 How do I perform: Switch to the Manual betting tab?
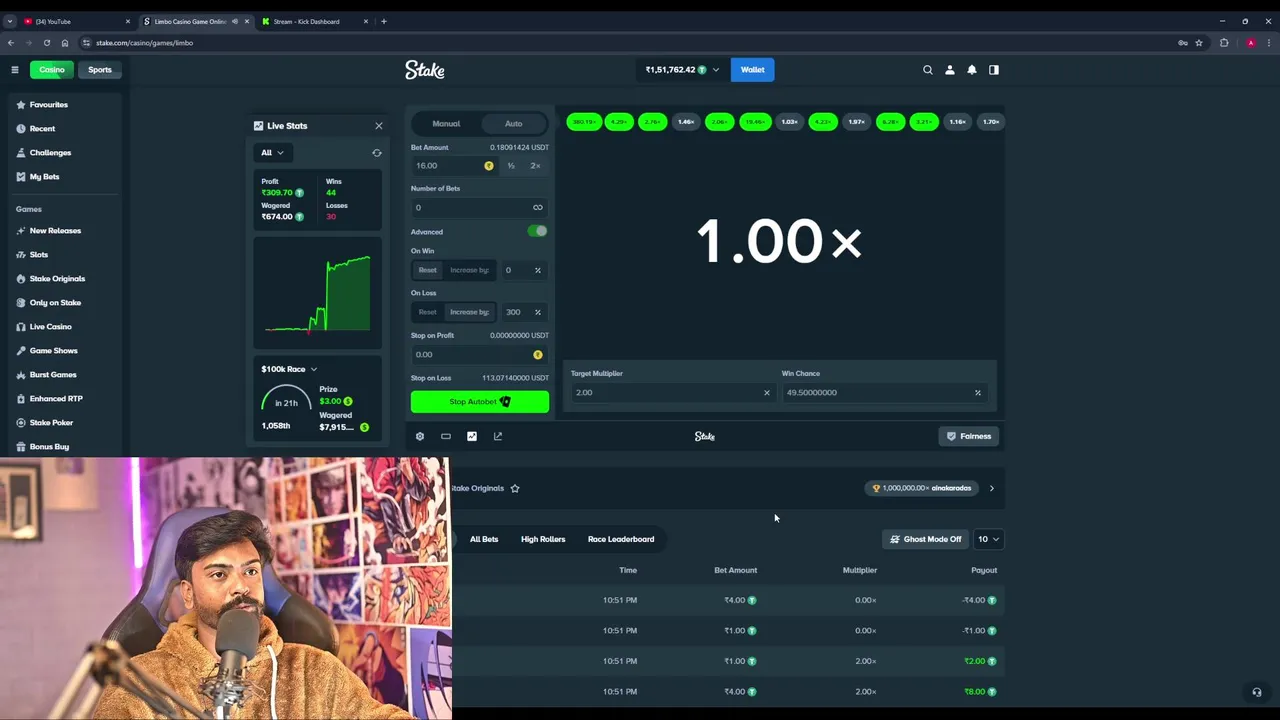pyautogui.click(x=446, y=124)
